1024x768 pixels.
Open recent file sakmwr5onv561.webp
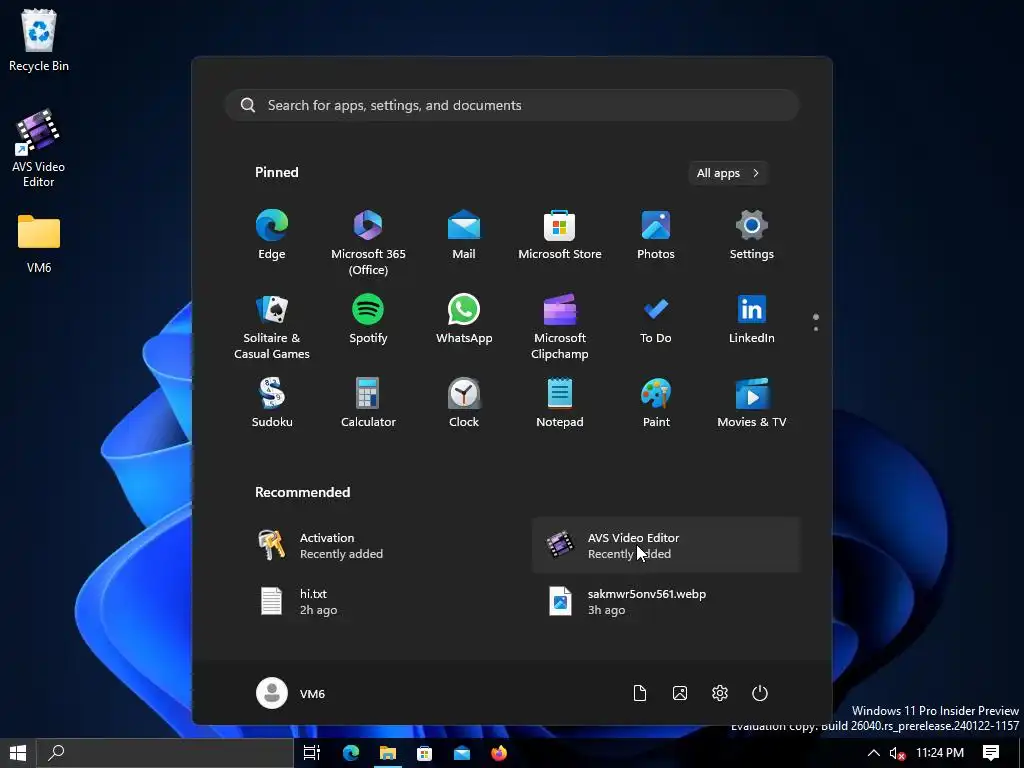(665, 601)
